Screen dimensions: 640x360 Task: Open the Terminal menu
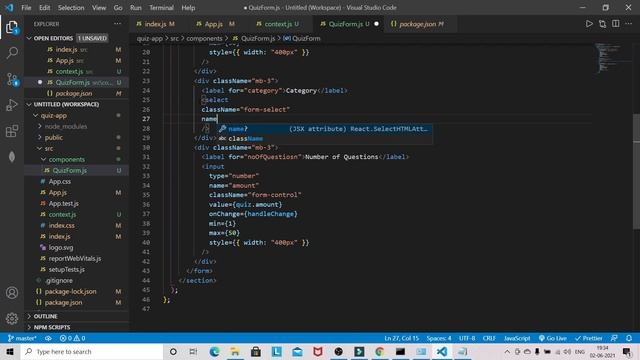tap(161, 8)
